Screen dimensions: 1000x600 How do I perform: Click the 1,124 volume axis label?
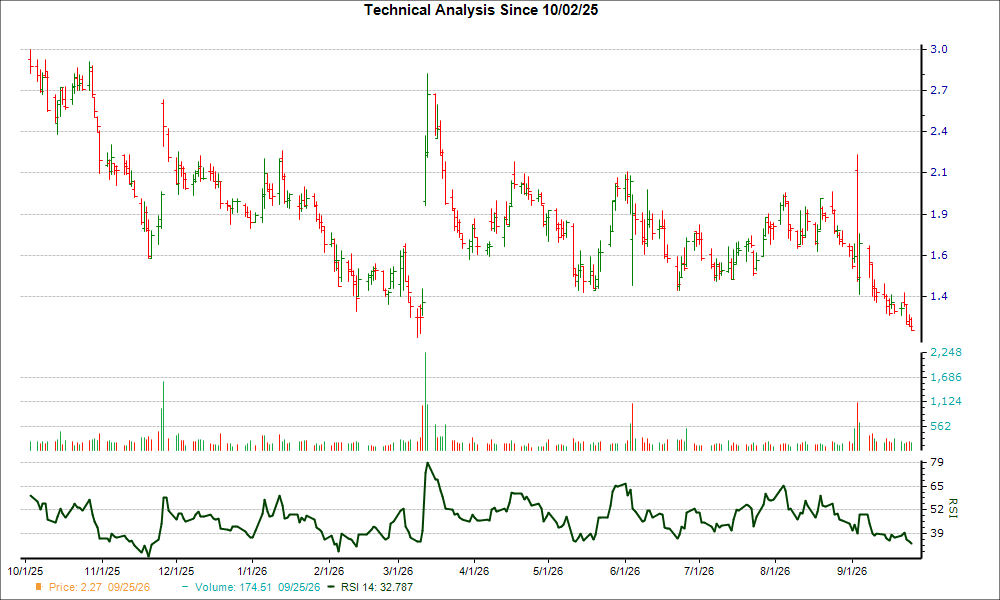pos(946,402)
